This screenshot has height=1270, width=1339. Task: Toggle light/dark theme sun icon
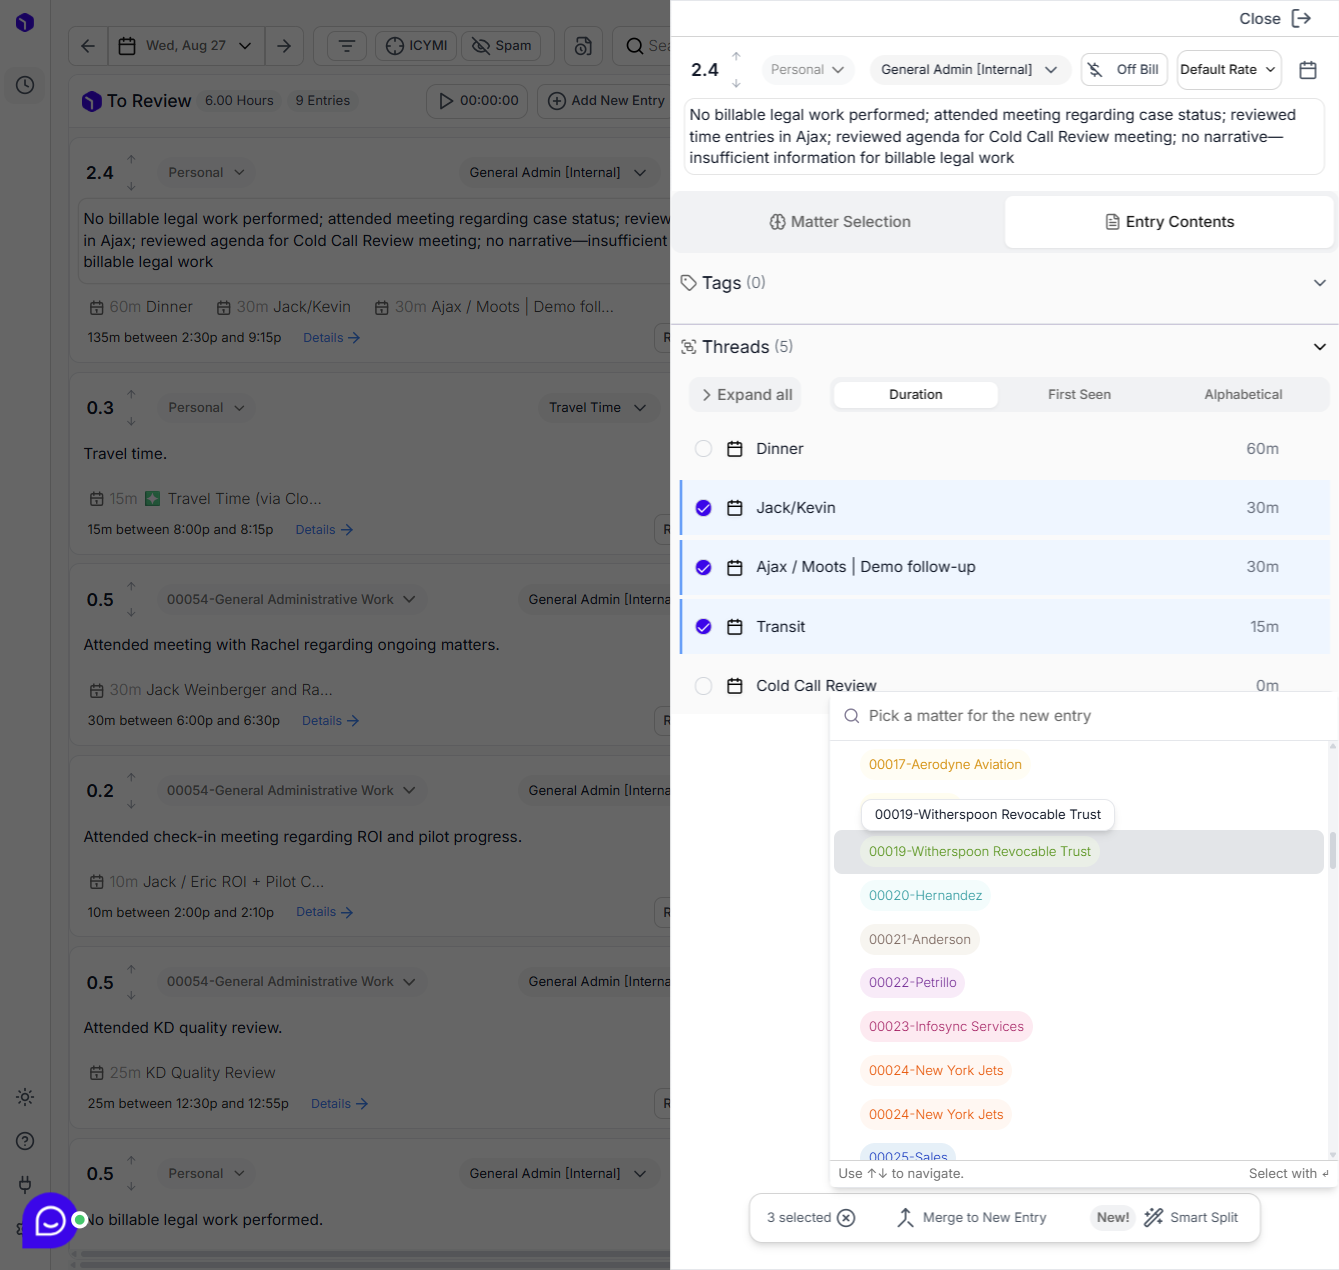(x=25, y=1097)
